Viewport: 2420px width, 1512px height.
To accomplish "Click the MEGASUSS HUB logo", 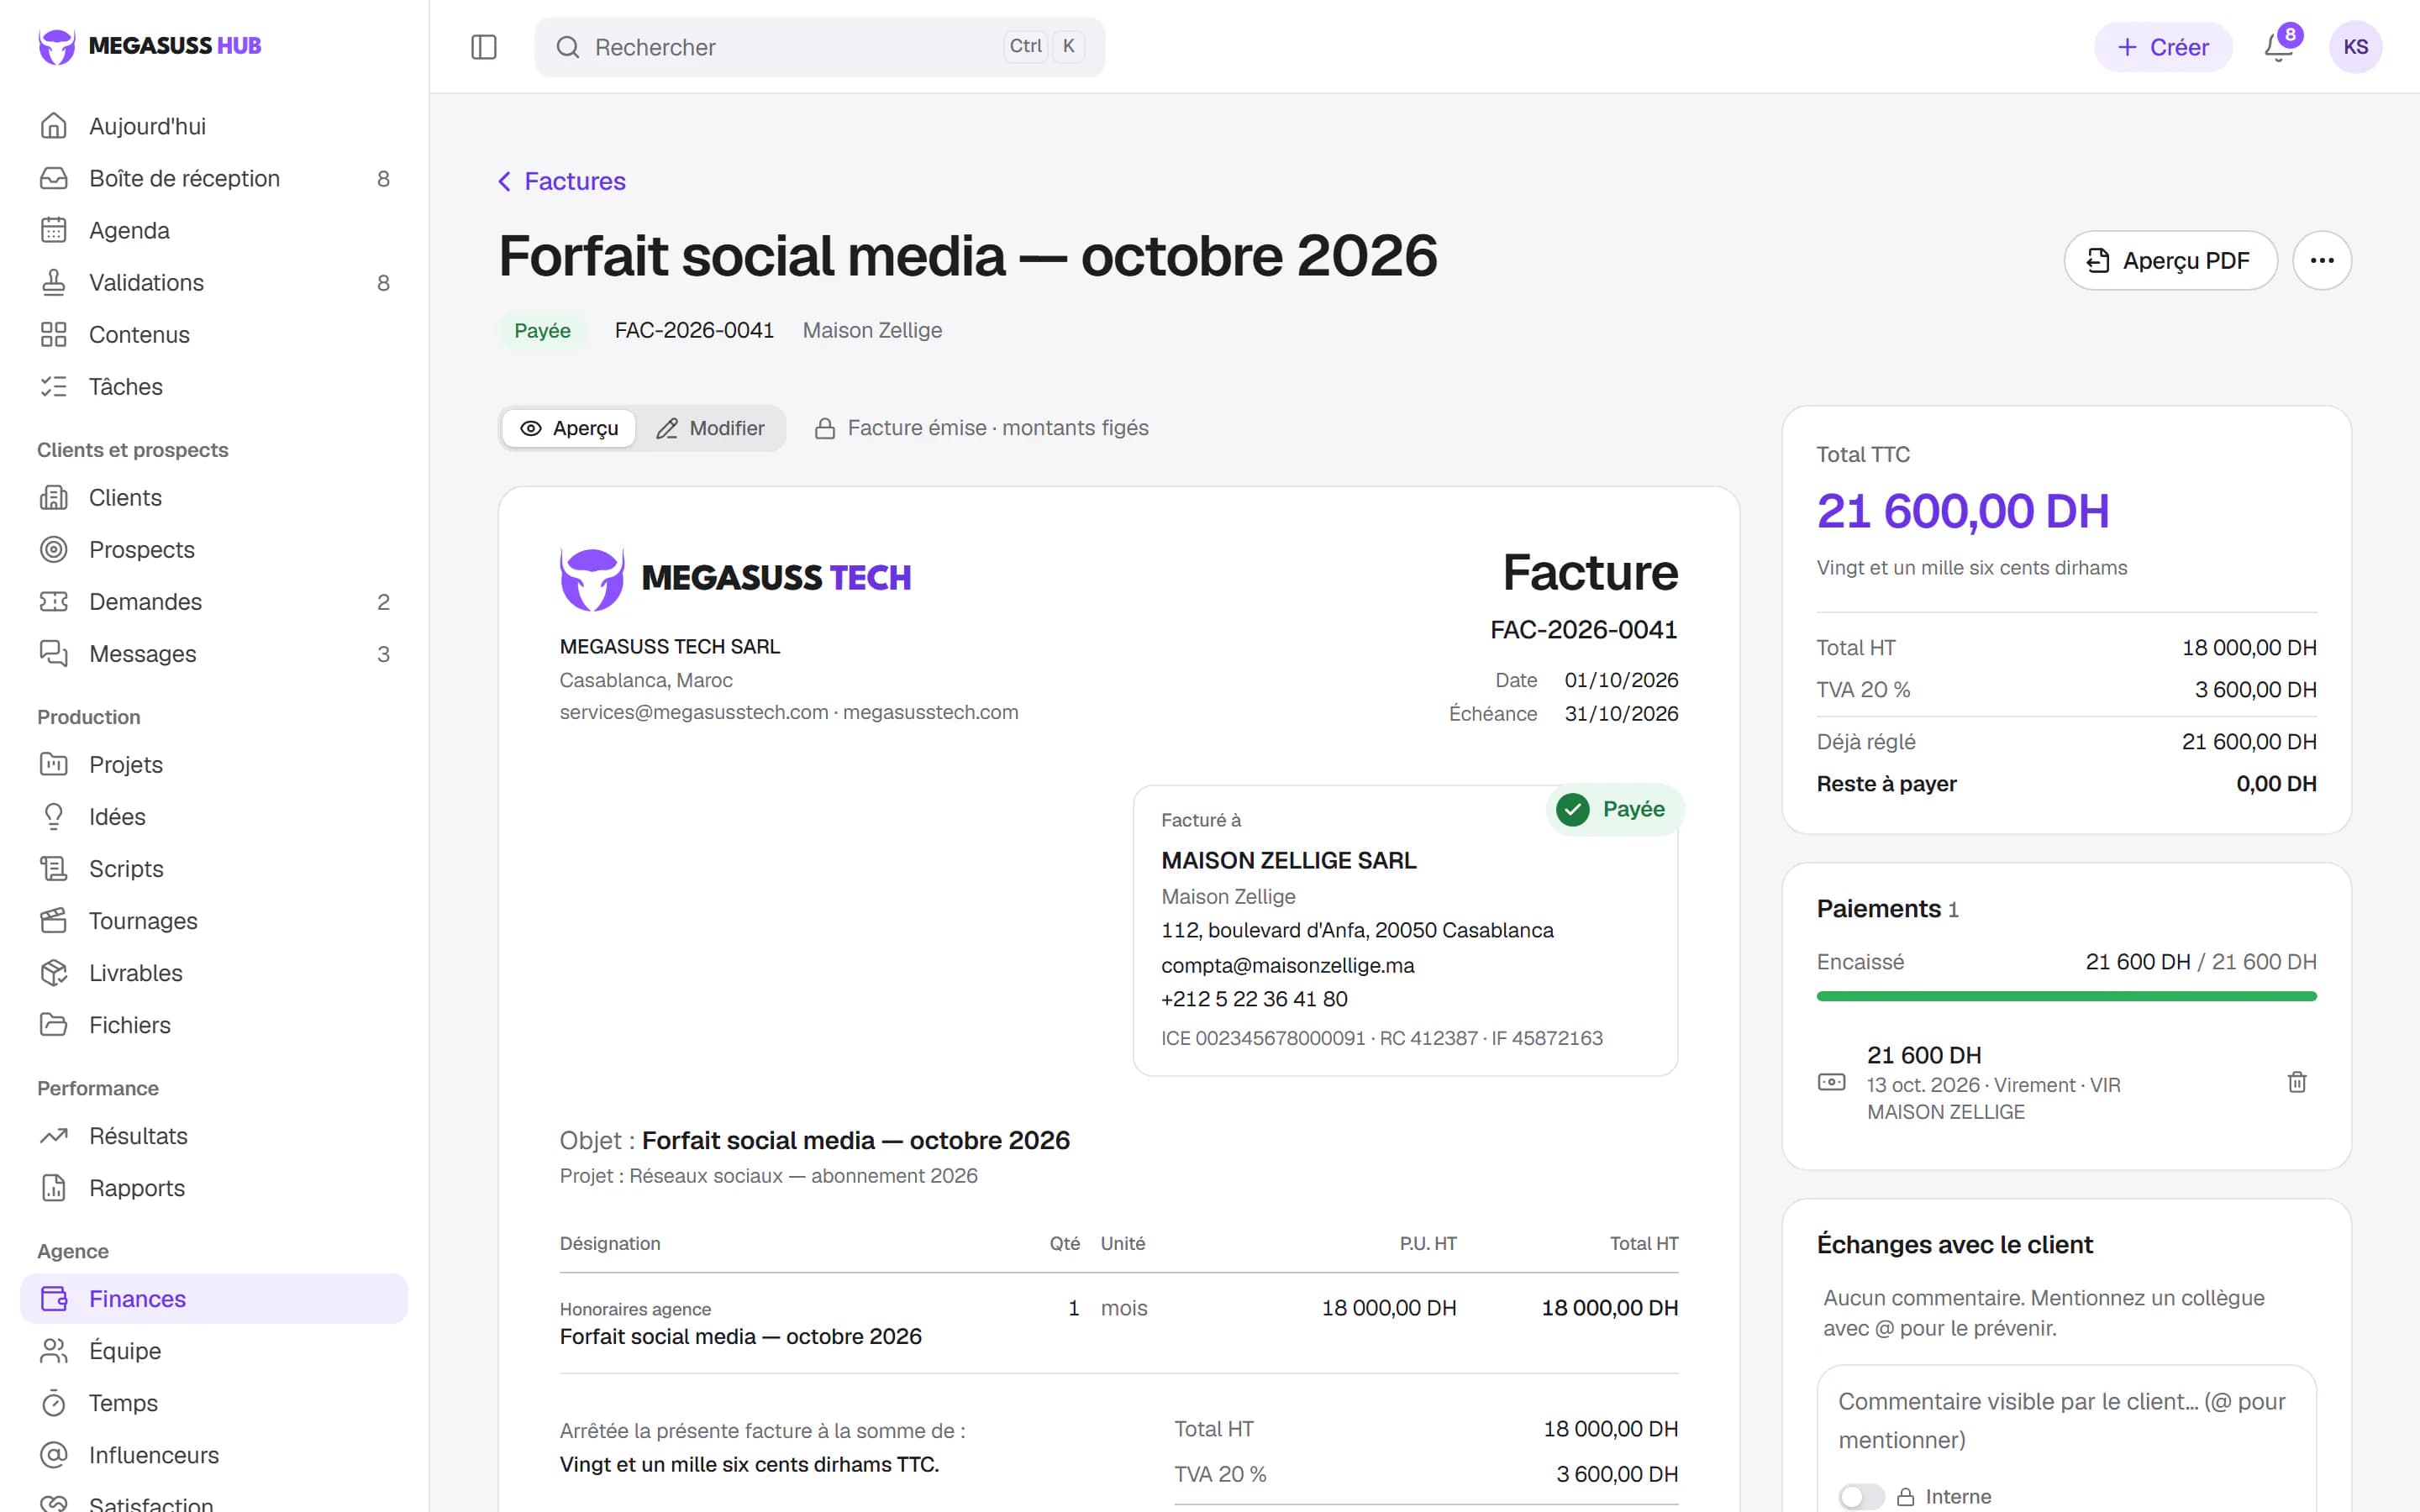I will pyautogui.click(x=150, y=46).
